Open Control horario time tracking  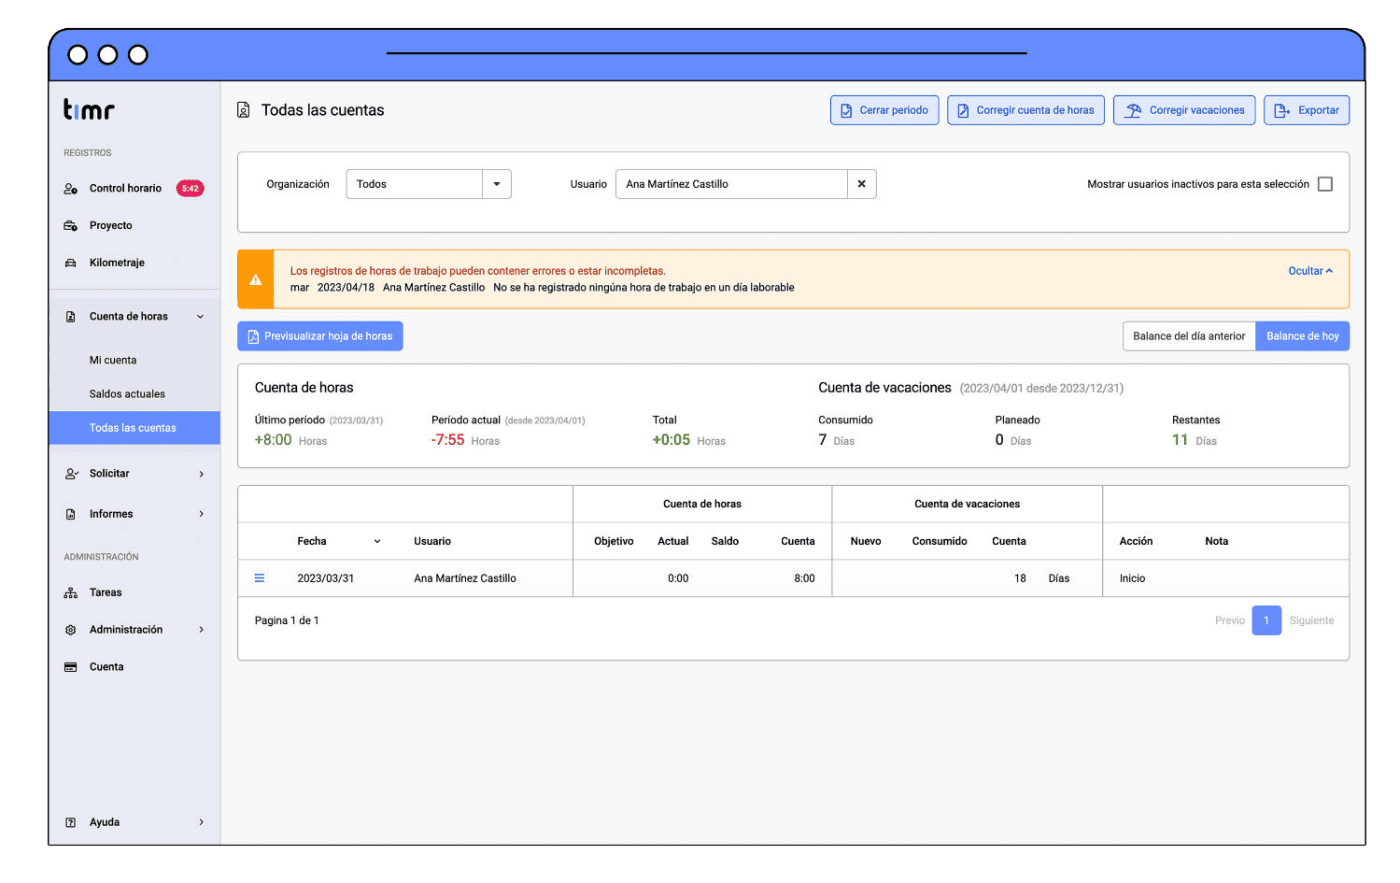coord(125,188)
